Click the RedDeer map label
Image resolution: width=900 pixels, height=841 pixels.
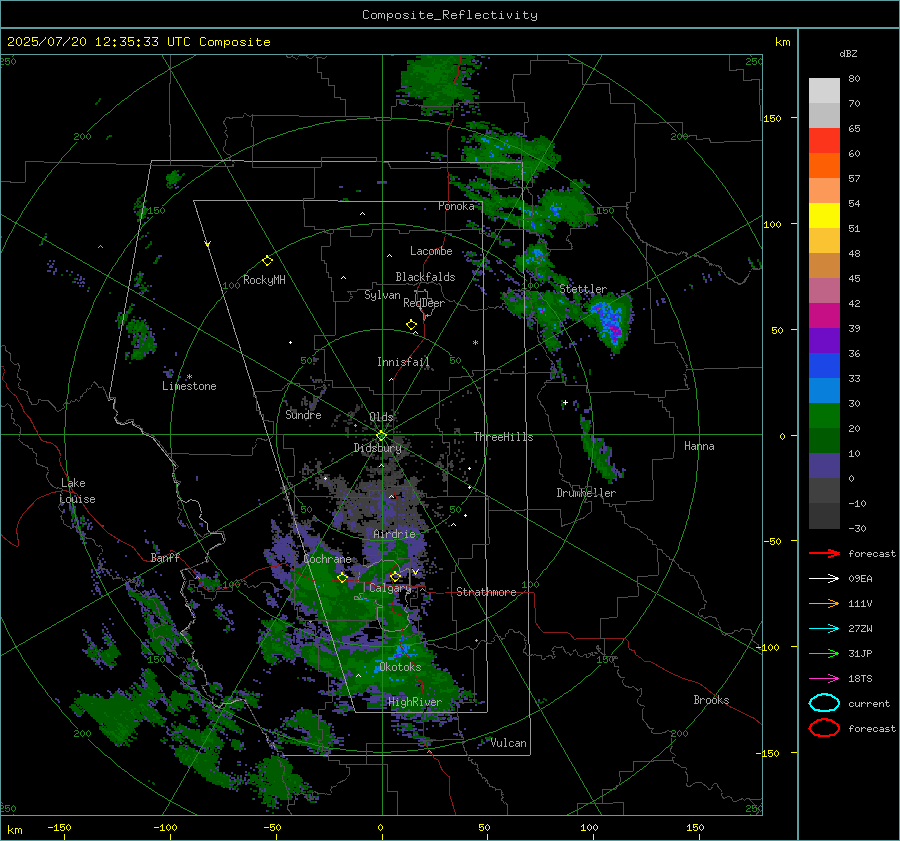click(x=424, y=303)
